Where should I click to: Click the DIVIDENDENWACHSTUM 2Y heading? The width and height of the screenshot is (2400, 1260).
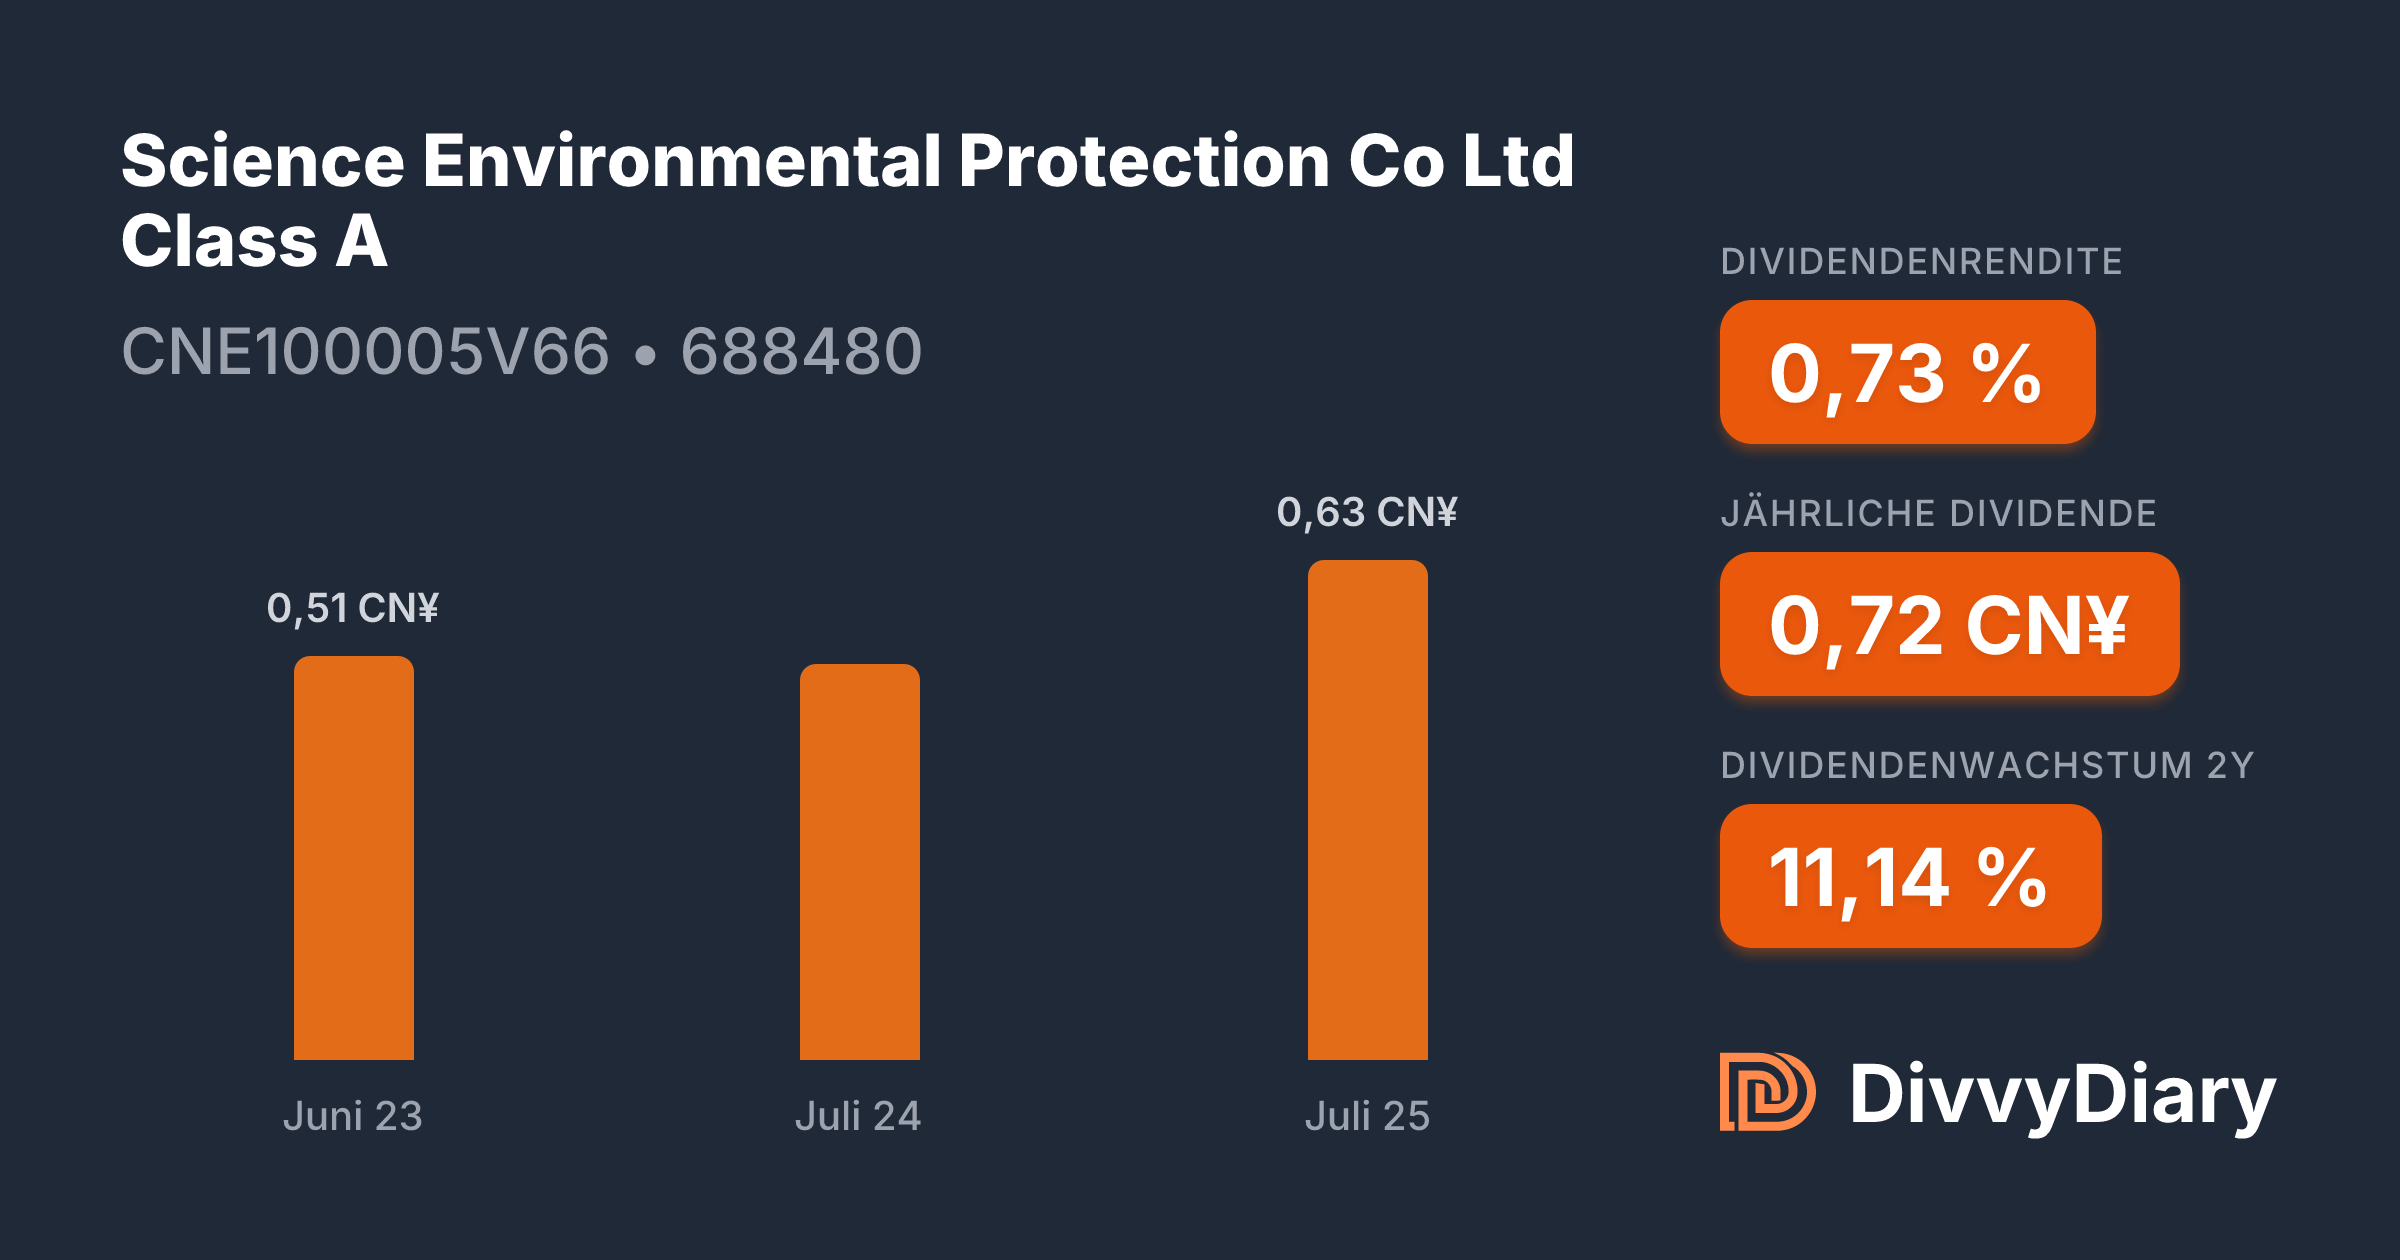pos(1987,766)
